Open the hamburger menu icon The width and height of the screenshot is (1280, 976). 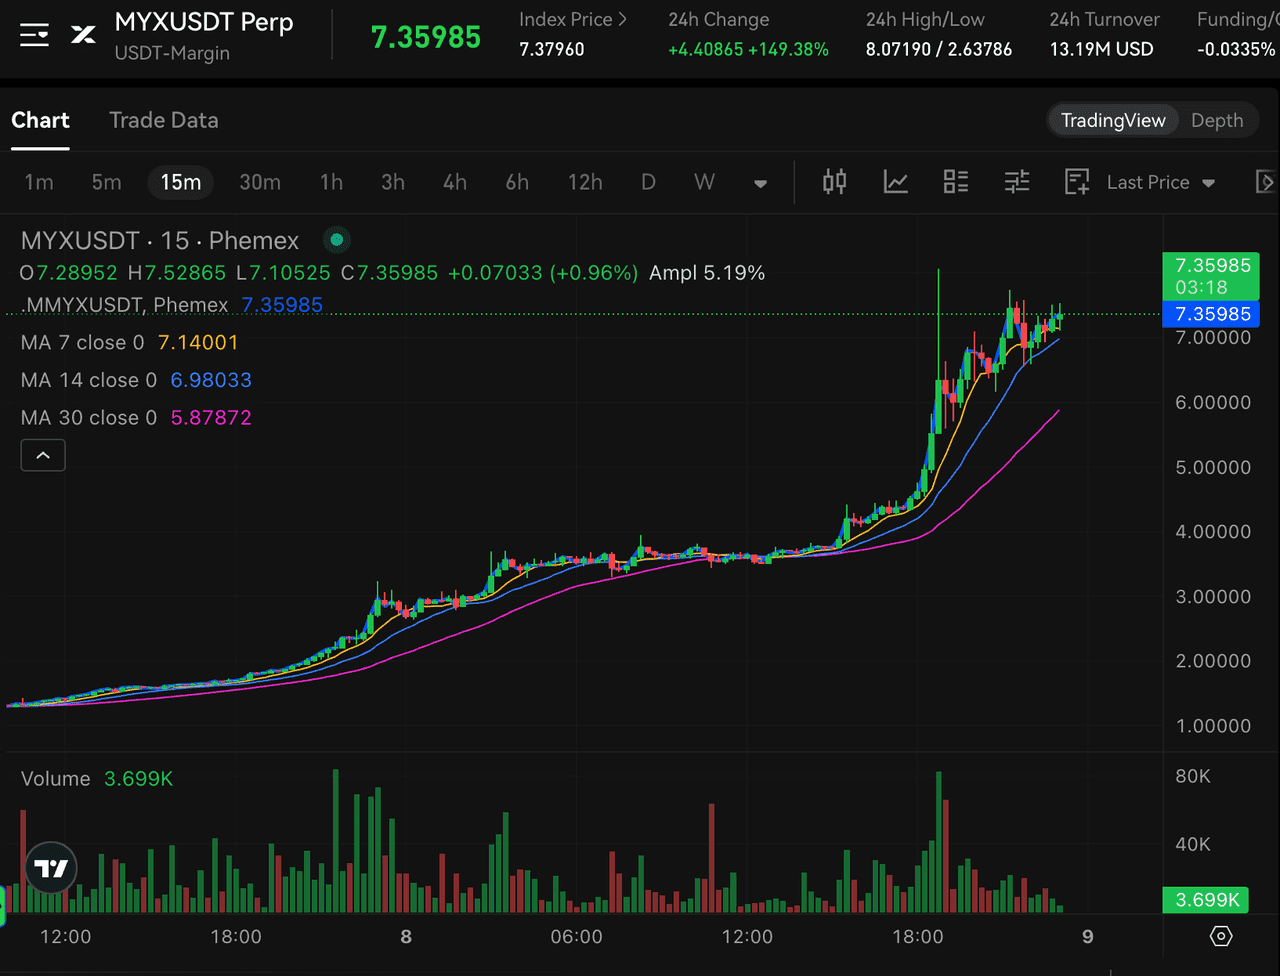pos(34,35)
